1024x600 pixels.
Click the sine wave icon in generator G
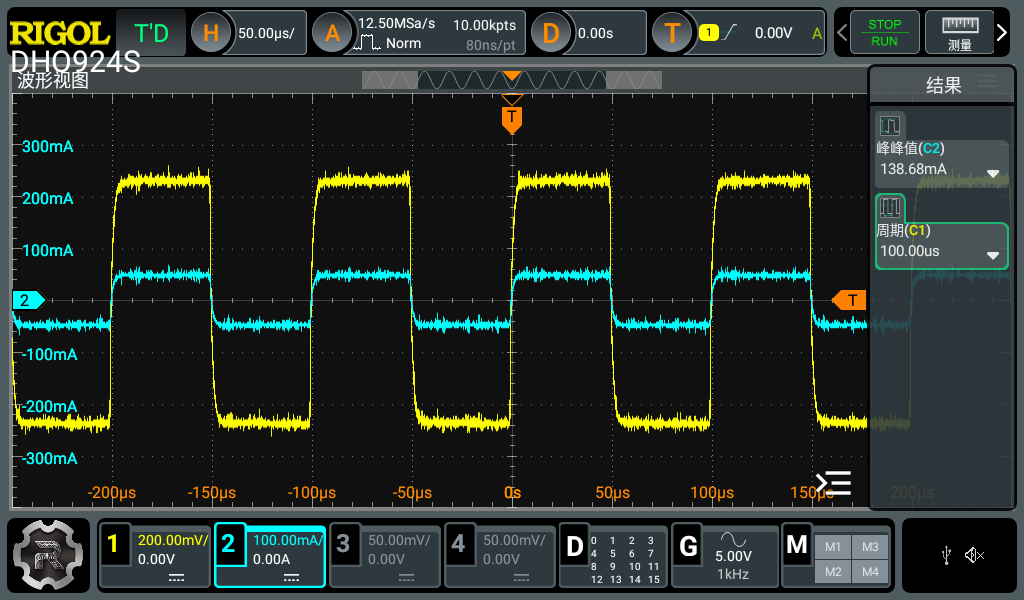click(x=733, y=539)
